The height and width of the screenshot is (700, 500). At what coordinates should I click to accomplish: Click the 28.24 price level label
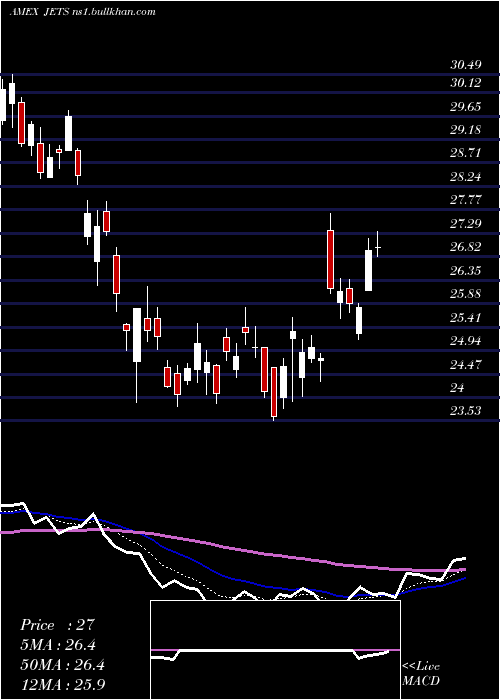tap(466, 177)
